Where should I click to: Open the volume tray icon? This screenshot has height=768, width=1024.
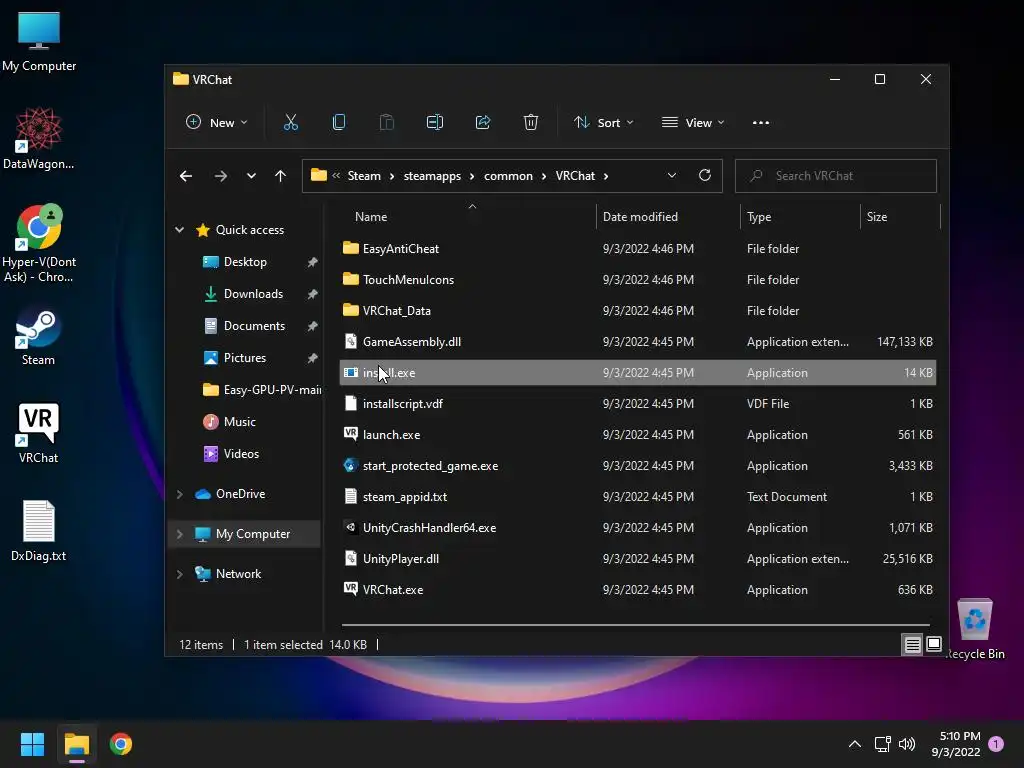pyautogui.click(x=906, y=744)
